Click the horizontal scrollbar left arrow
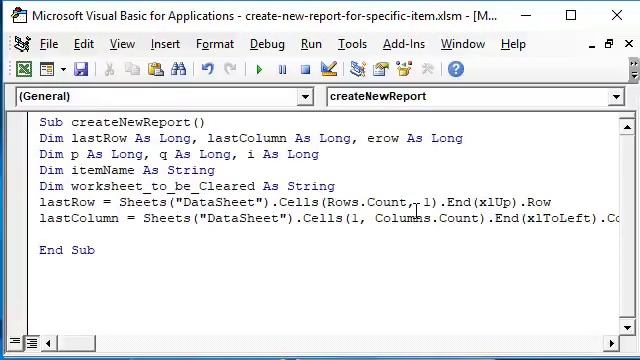Viewport: 640px width, 360px height. tap(48, 344)
